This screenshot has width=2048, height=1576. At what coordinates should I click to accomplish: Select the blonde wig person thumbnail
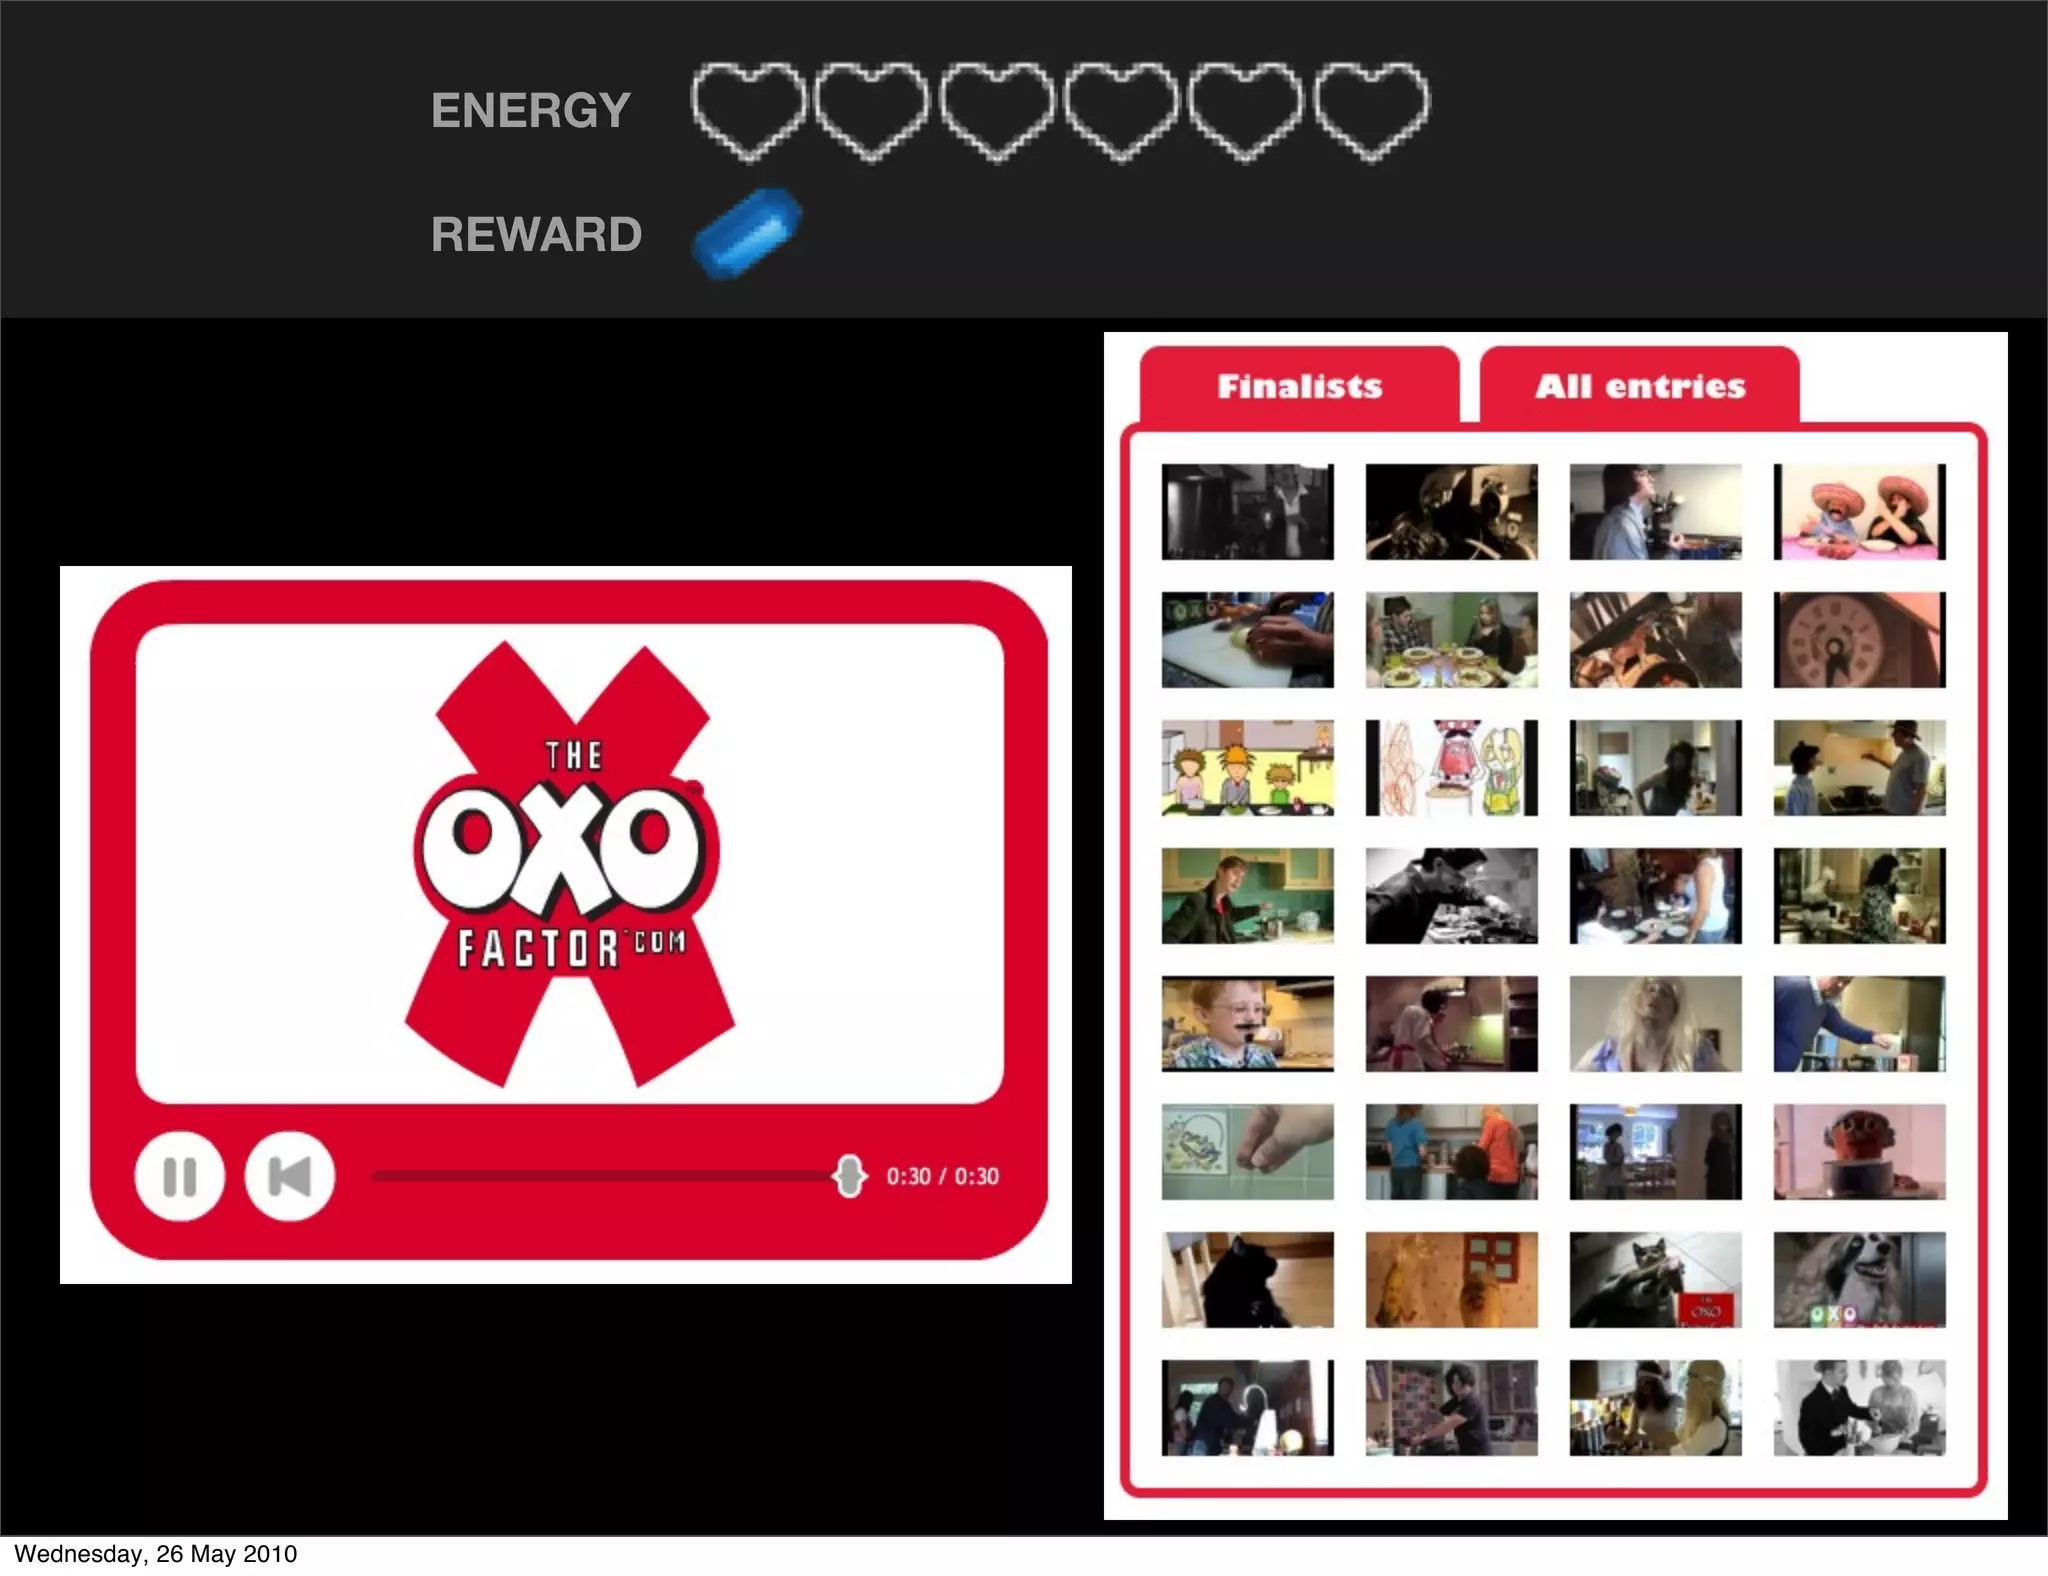1655,1023
